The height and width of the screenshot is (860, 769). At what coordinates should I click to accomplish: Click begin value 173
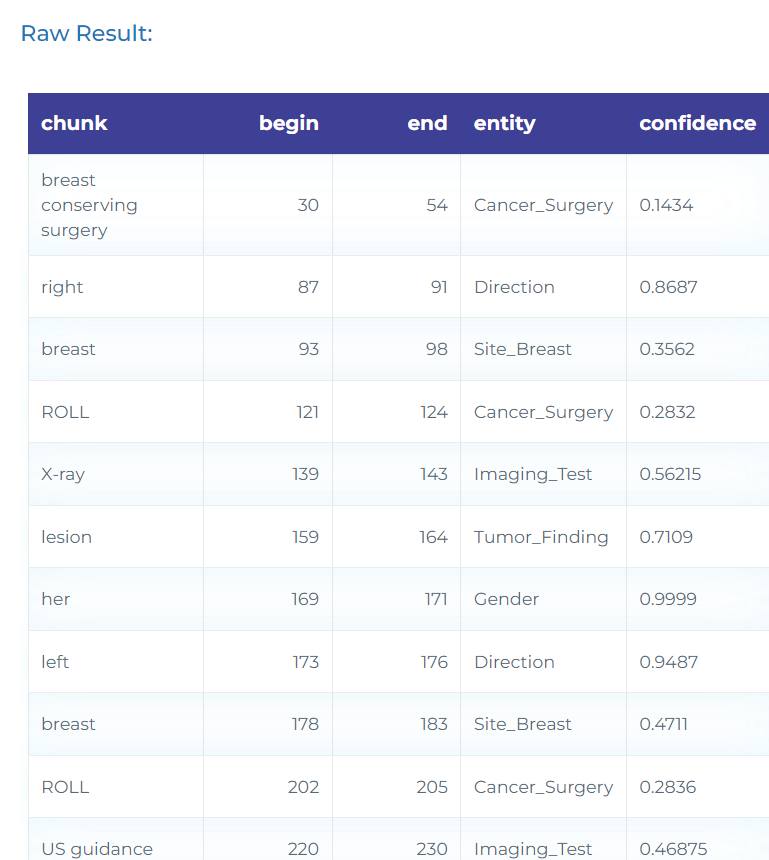pyautogui.click(x=306, y=662)
